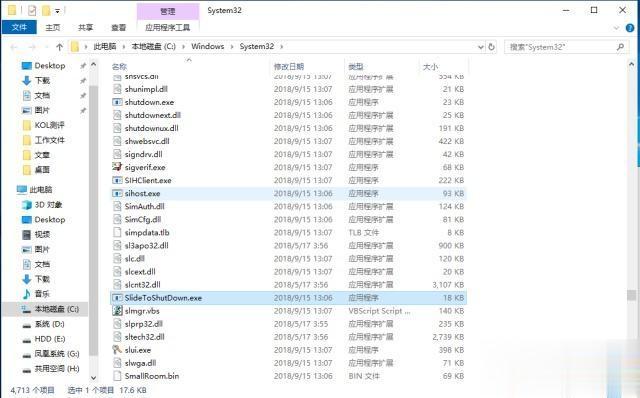Open KOL测评 folder in sidebar

[x=49, y=125]
